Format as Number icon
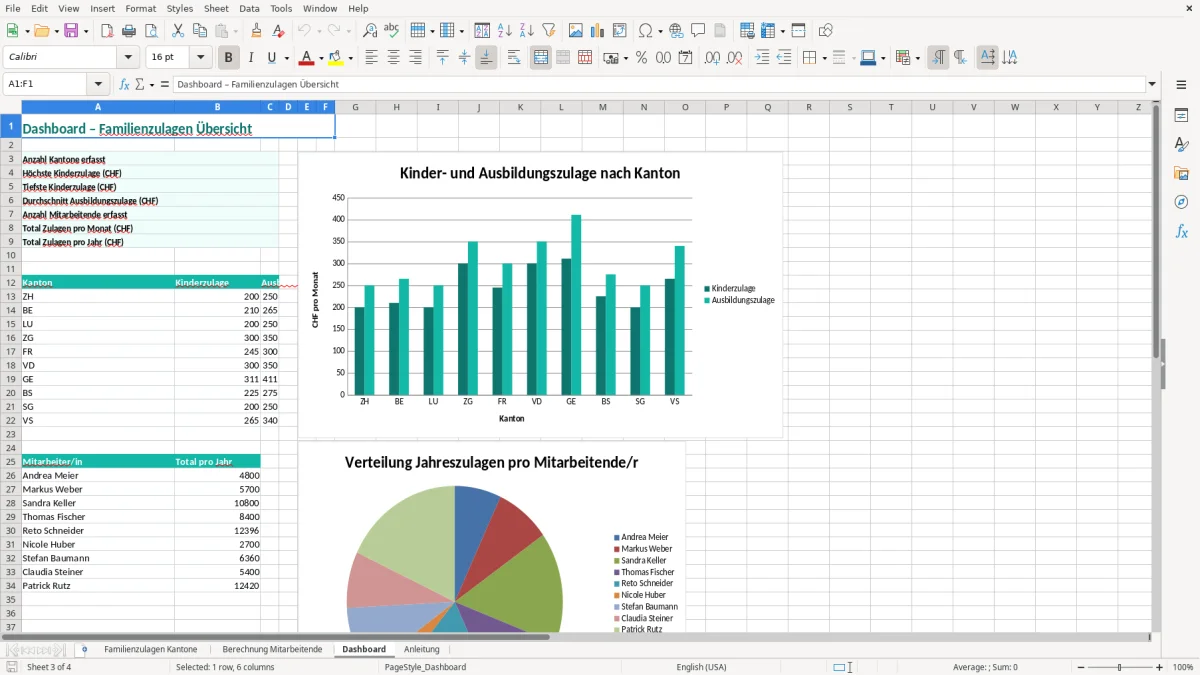1200x675 pixels. coord(663,58)
